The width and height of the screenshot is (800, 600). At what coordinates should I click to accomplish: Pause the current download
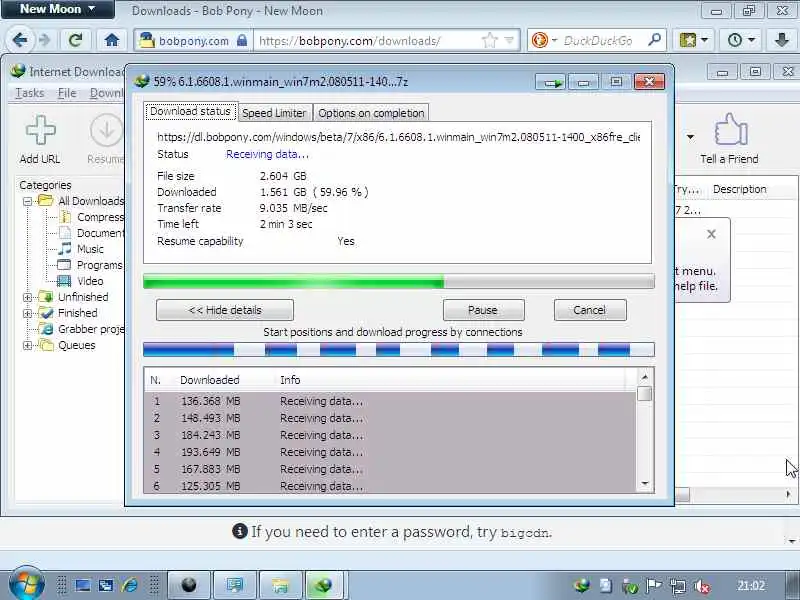pos(483,310)
